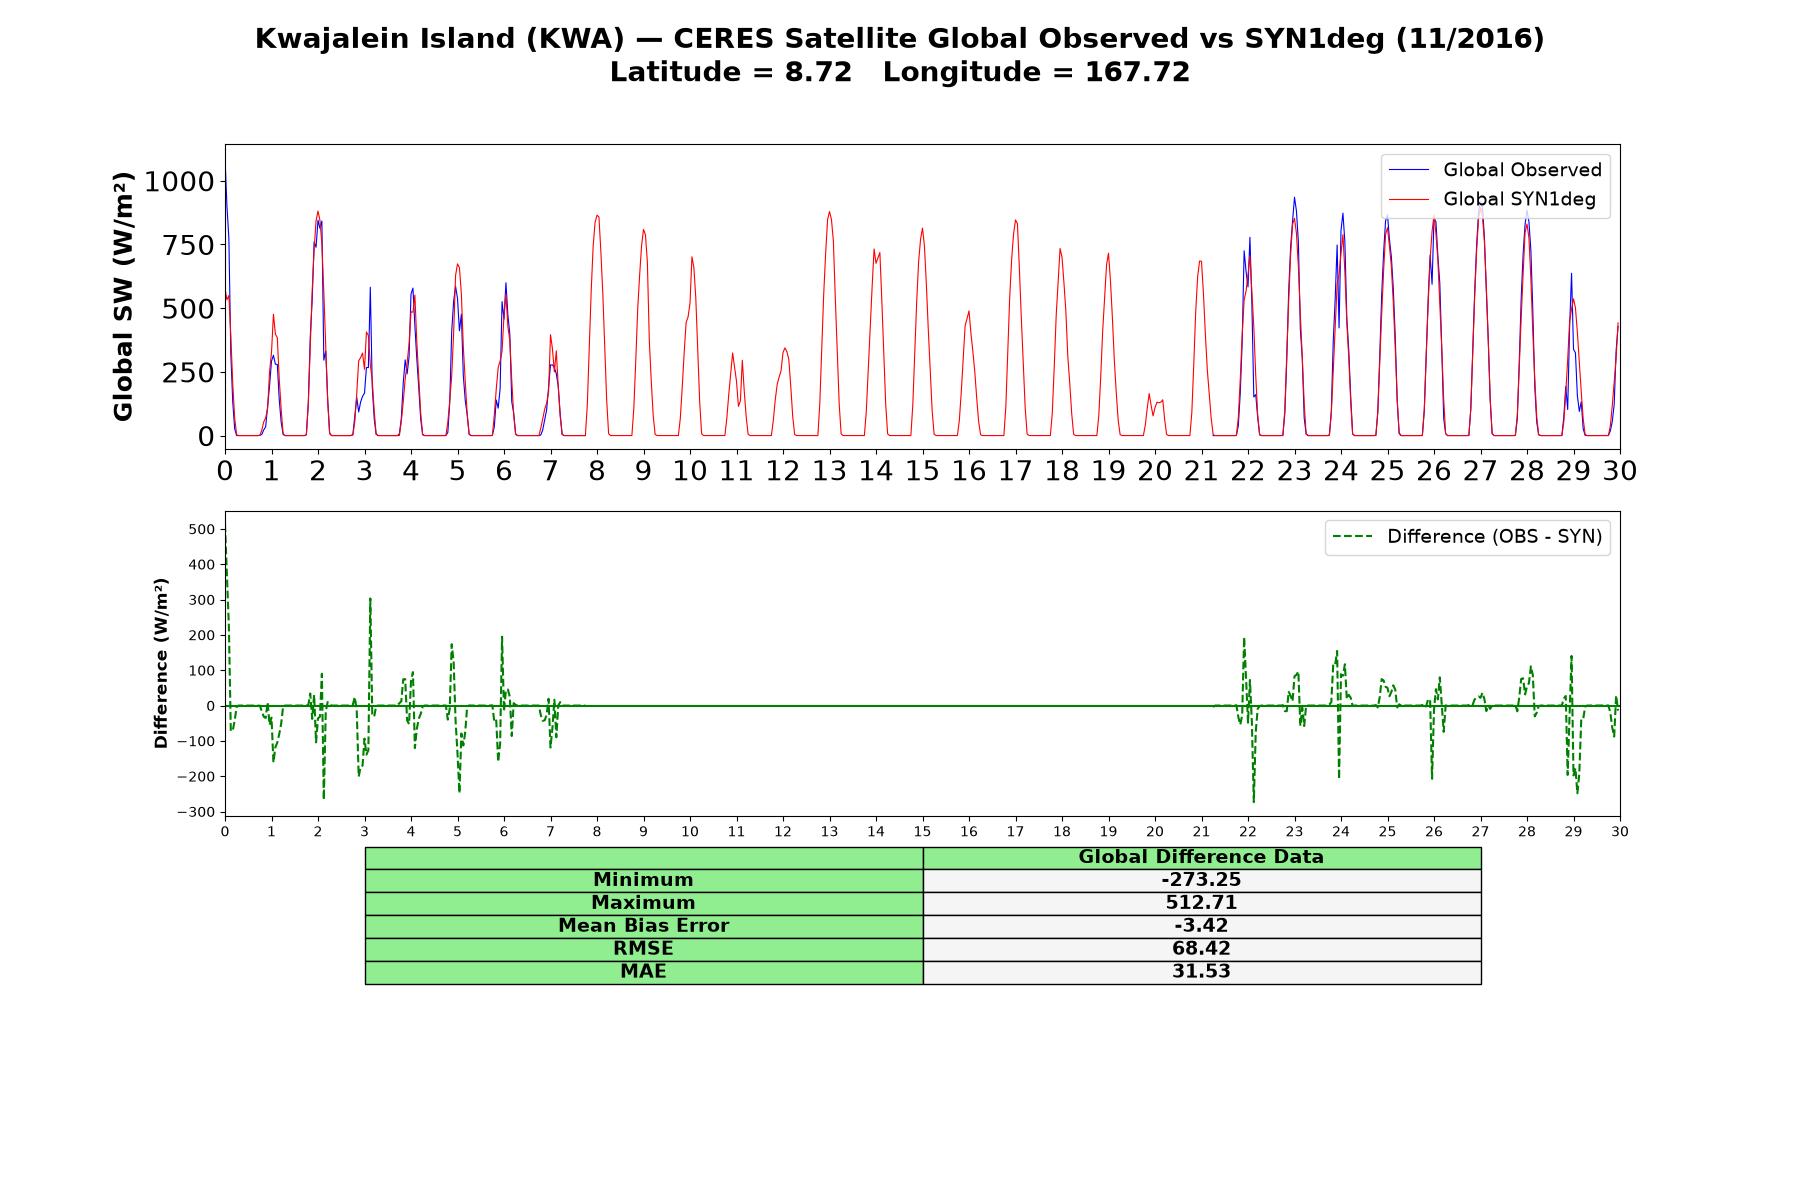Screen dimensions: 1800x1200
Task: Click the Global SW (W/m²) axis label
Action: click(123, 297)
